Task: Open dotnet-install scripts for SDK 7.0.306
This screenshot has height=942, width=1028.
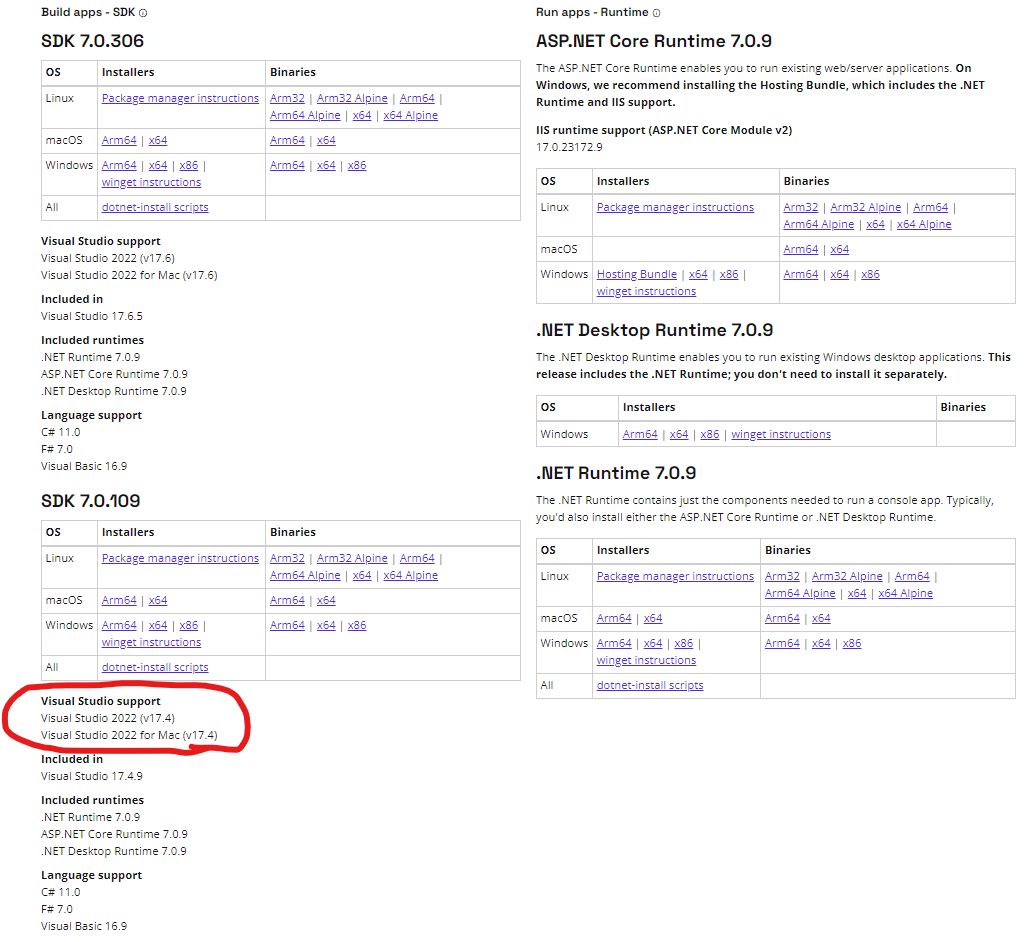Action: [x=155, y=207]
